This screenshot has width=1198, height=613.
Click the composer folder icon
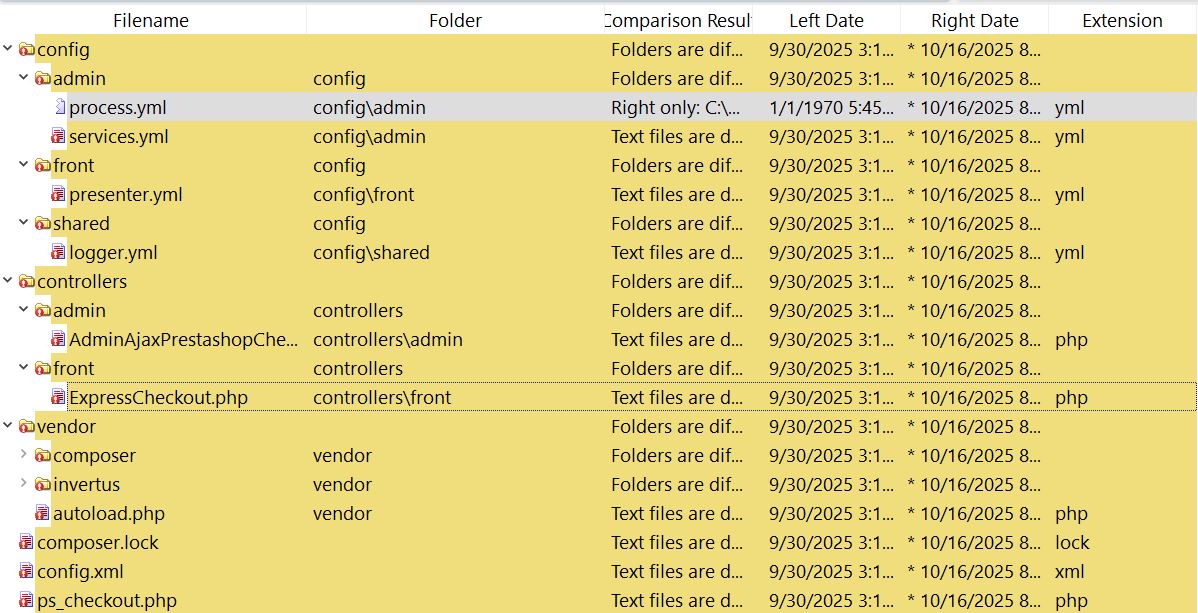pyautogui.click(x=43, y=456)
